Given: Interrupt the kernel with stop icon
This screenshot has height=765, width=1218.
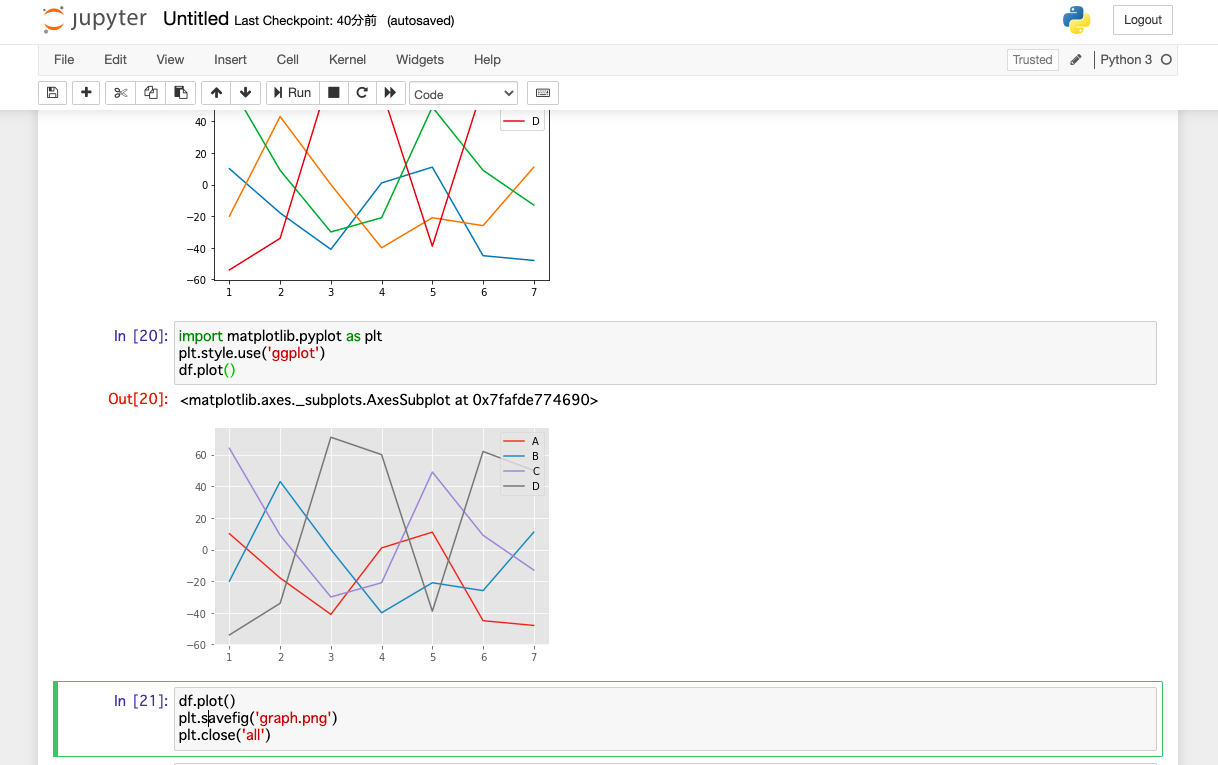Looking at the screenshot, I should click(x=334, y=93).
